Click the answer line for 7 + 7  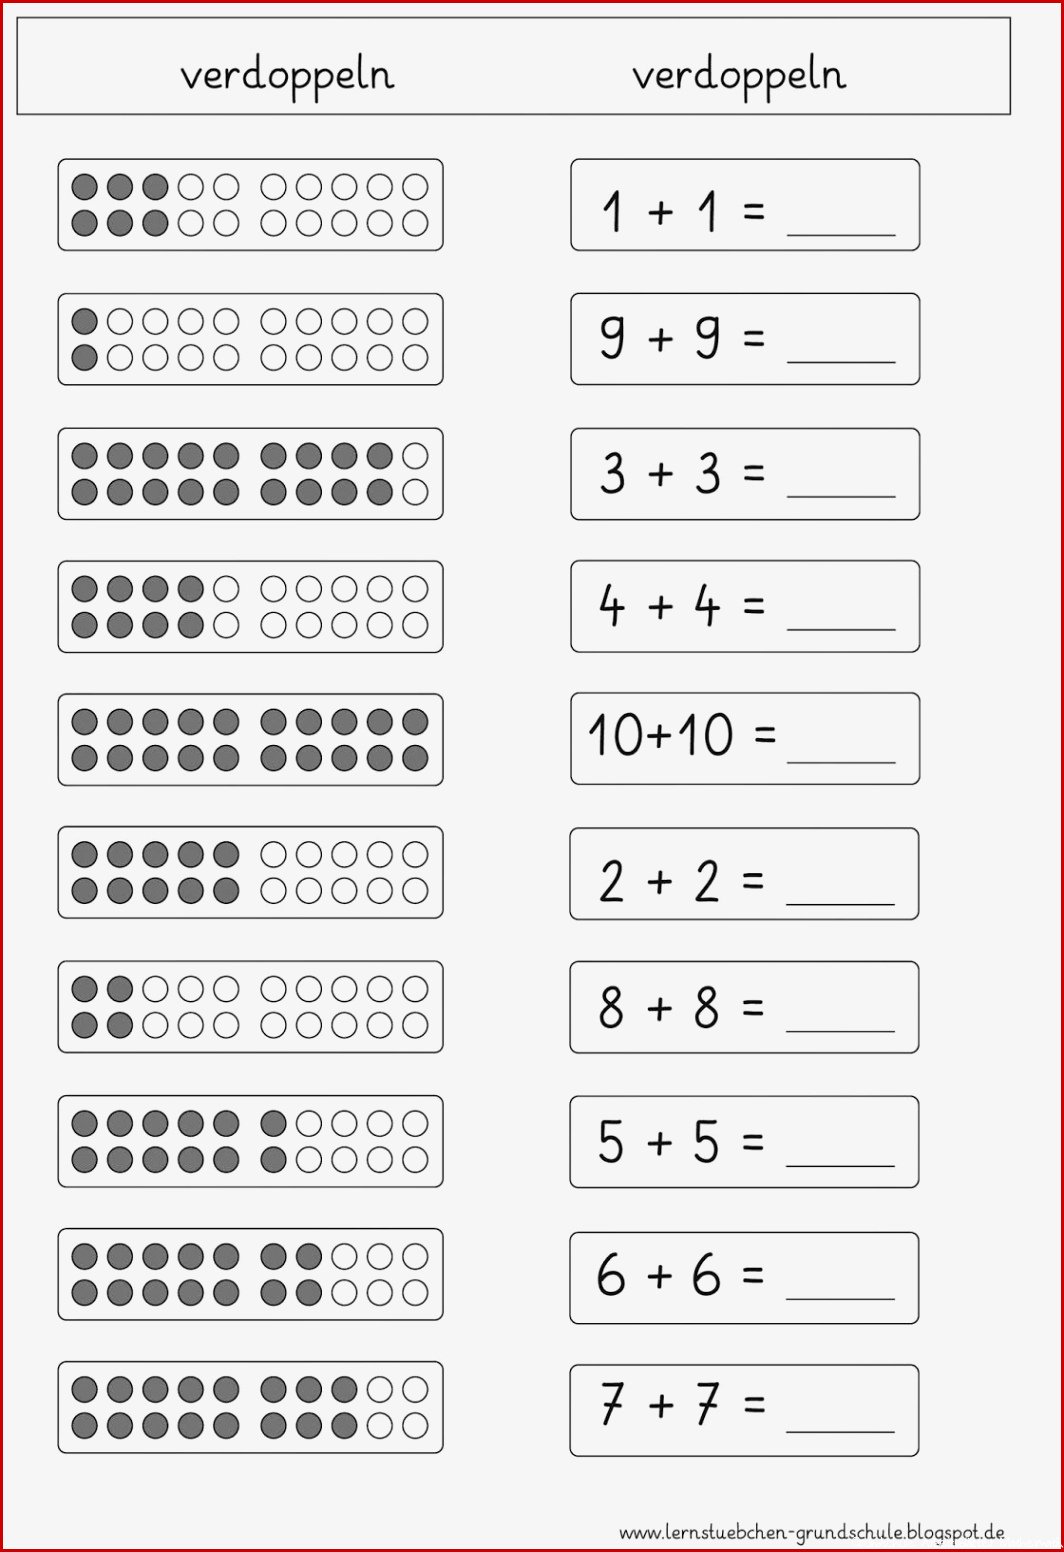pos(840,1431)
